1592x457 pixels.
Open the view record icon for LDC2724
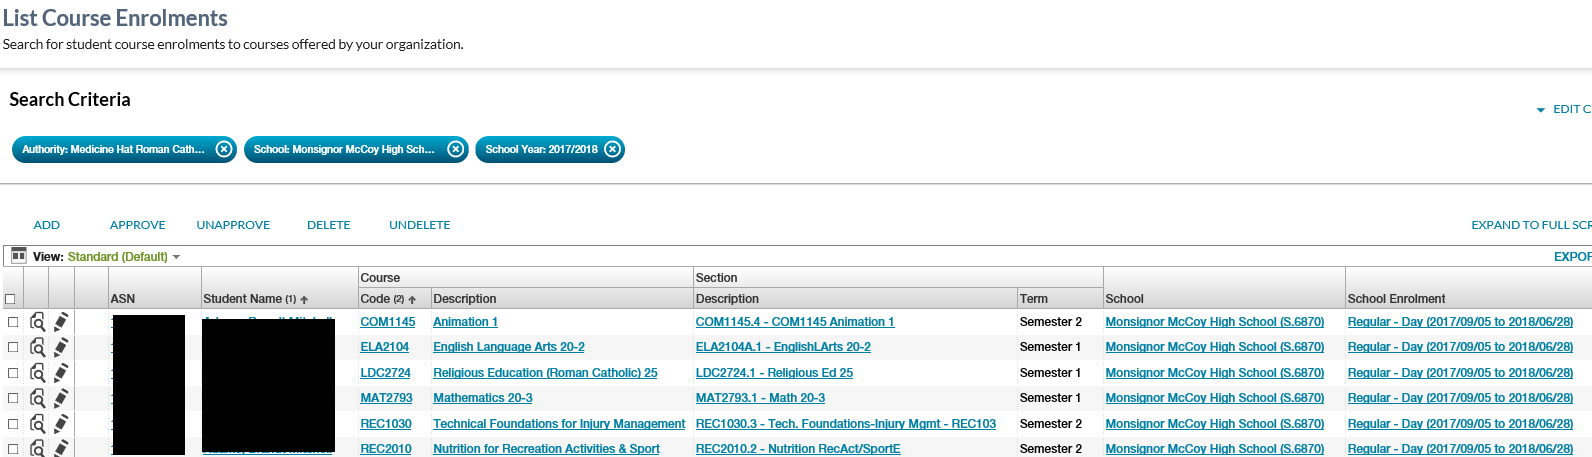[37, 373]
